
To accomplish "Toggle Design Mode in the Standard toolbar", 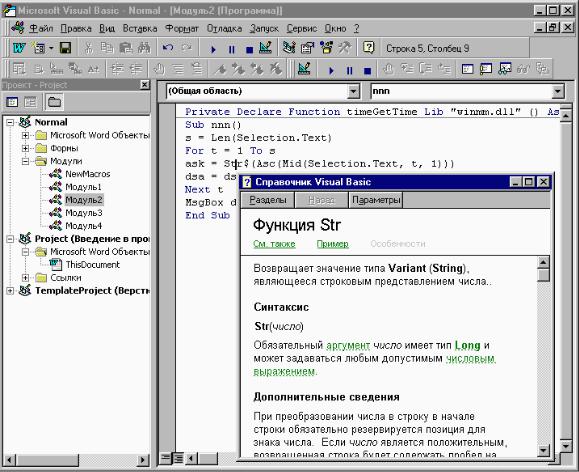I will click(x=265, y=48).
